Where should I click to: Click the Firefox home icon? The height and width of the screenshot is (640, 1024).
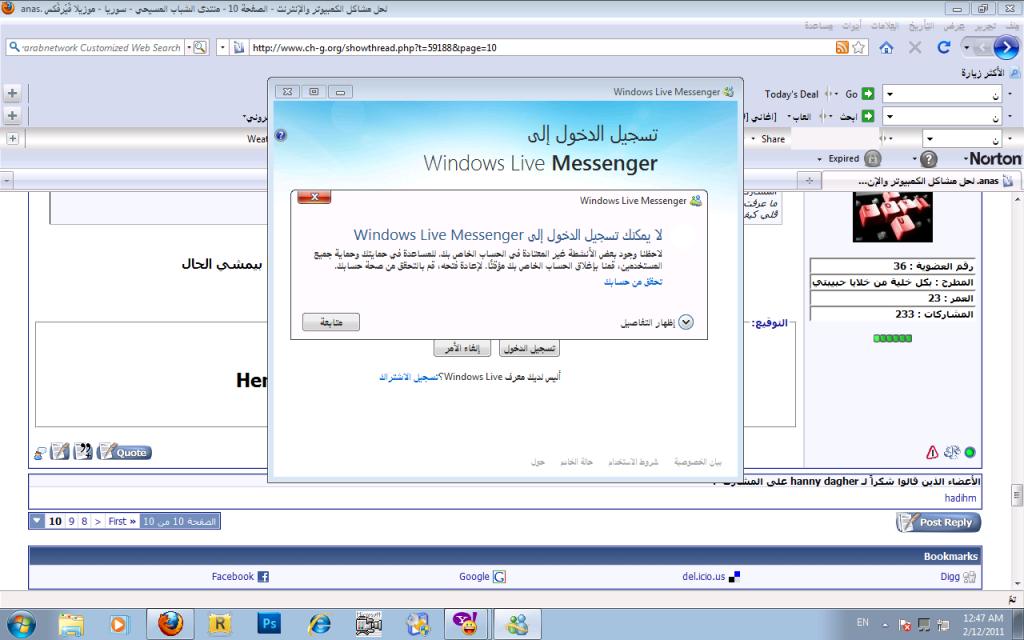pyautogui.click(x=886, y=47)
